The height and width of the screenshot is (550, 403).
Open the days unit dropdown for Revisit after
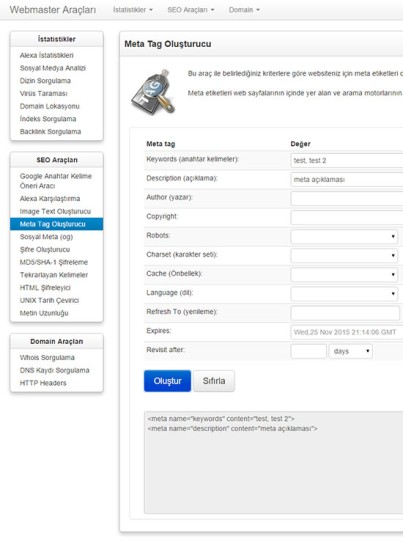[350, 351]
